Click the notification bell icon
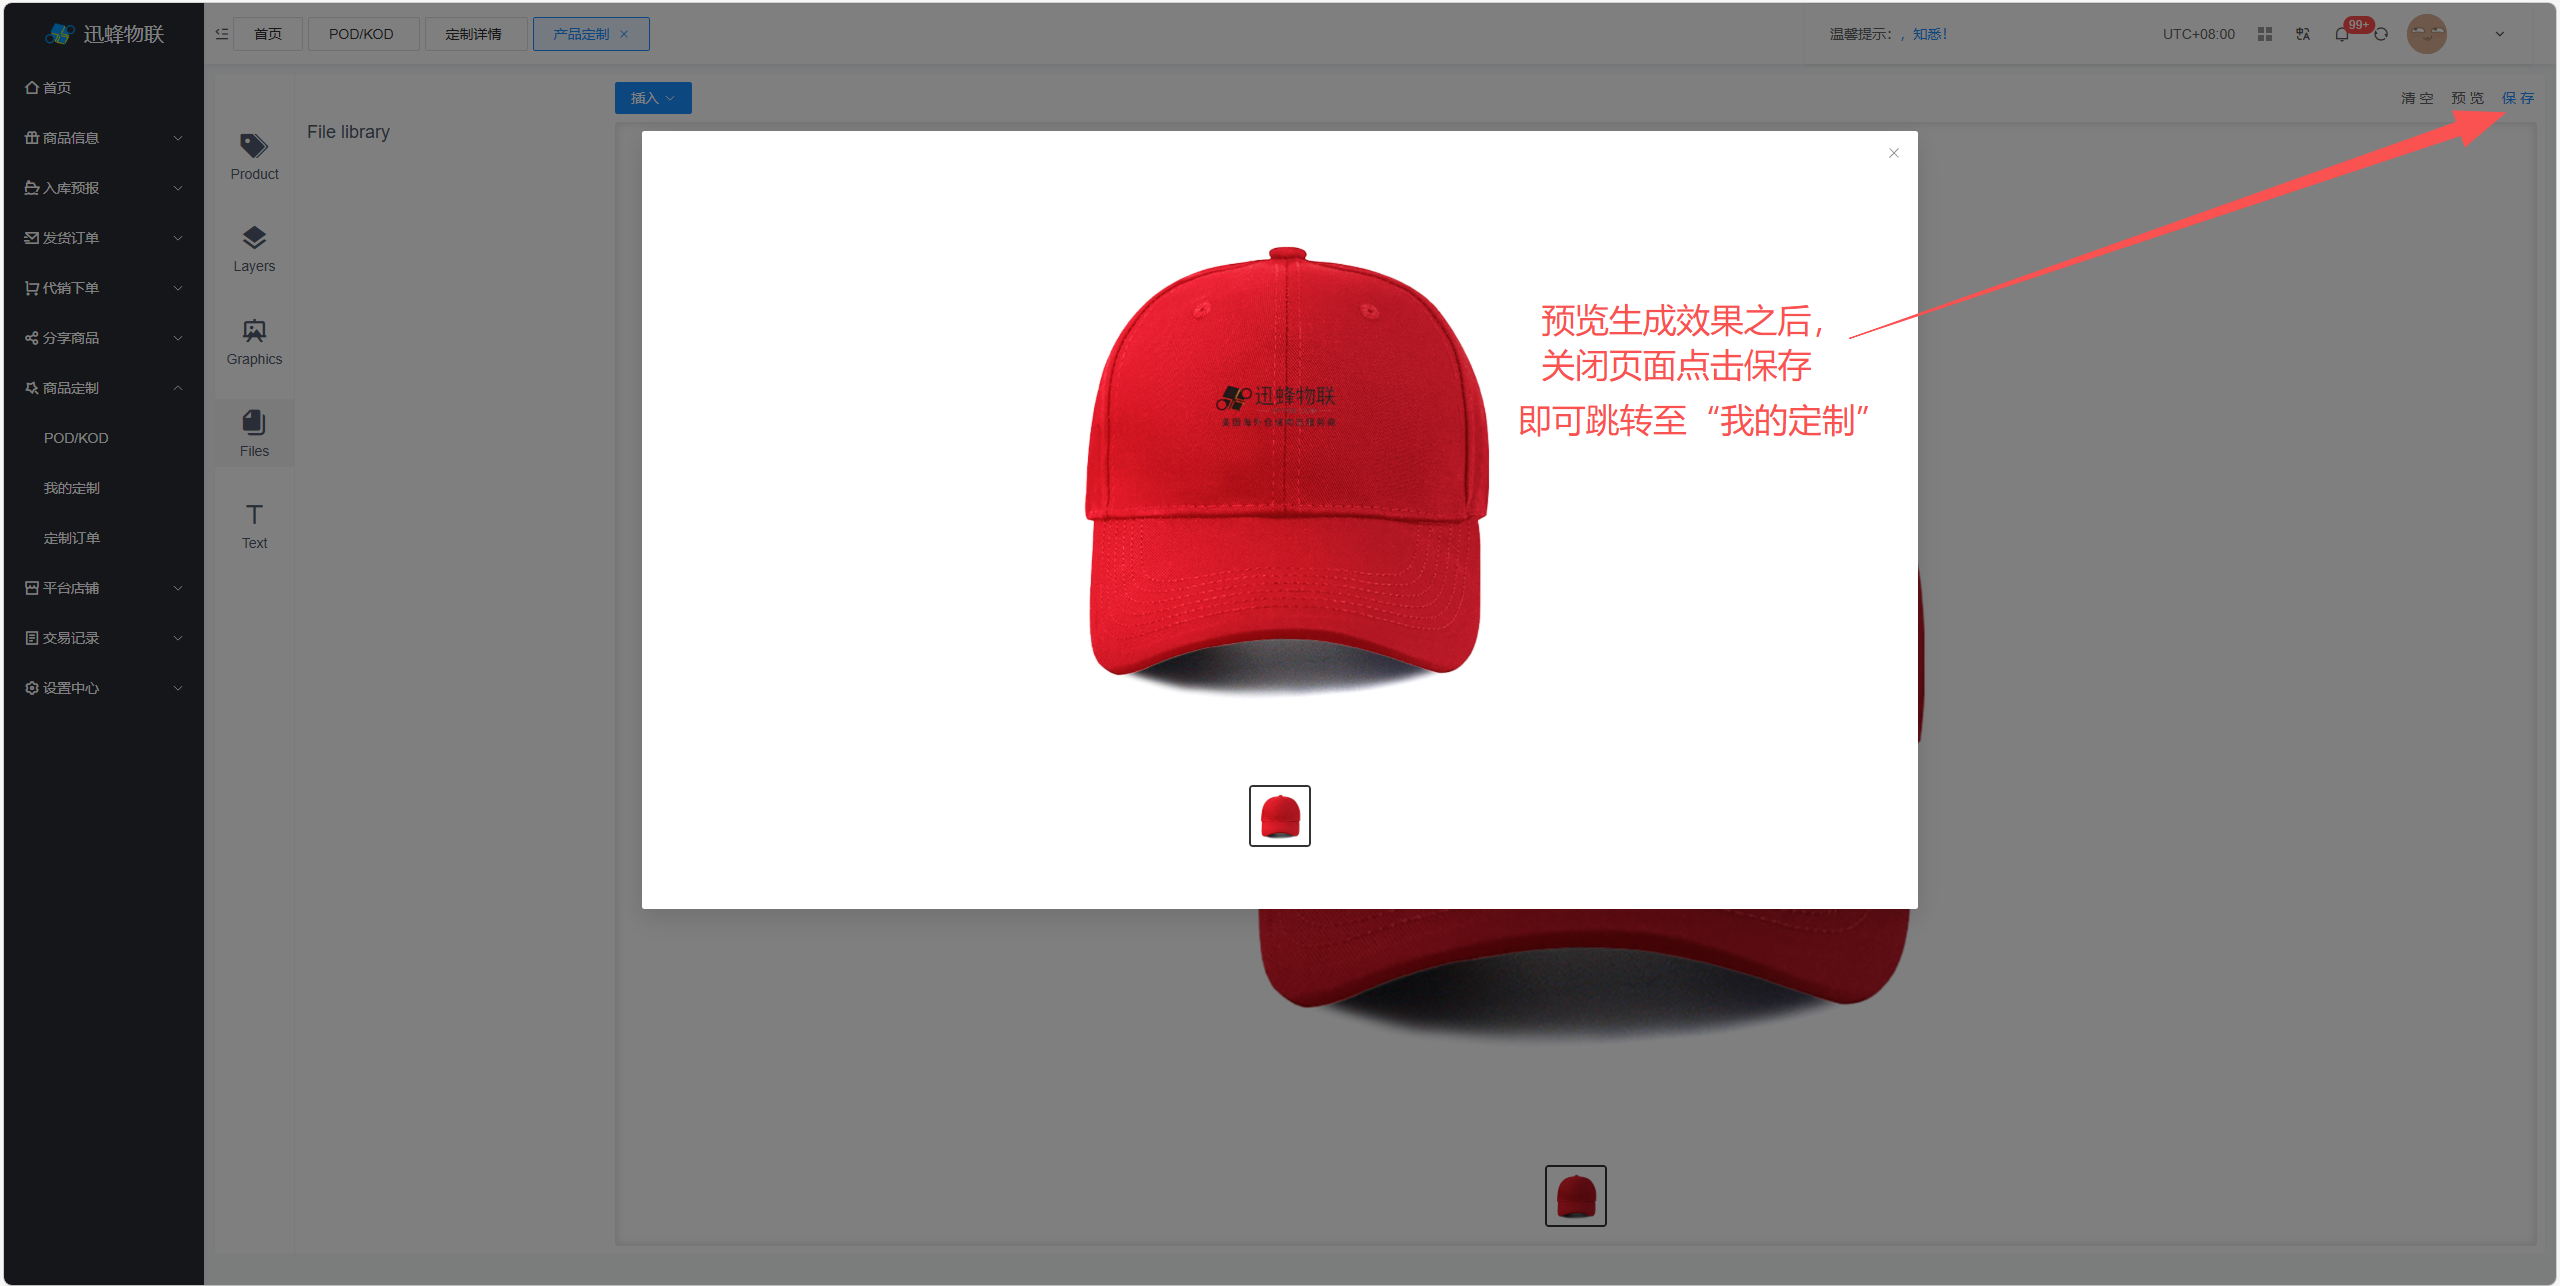 coord(2341,35)
